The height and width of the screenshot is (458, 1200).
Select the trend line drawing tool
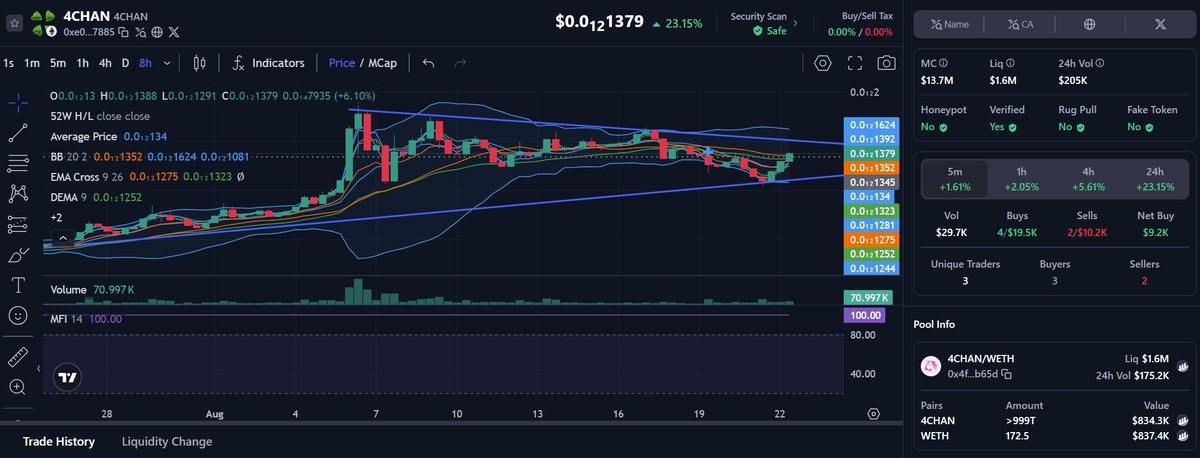pos(18,131)
